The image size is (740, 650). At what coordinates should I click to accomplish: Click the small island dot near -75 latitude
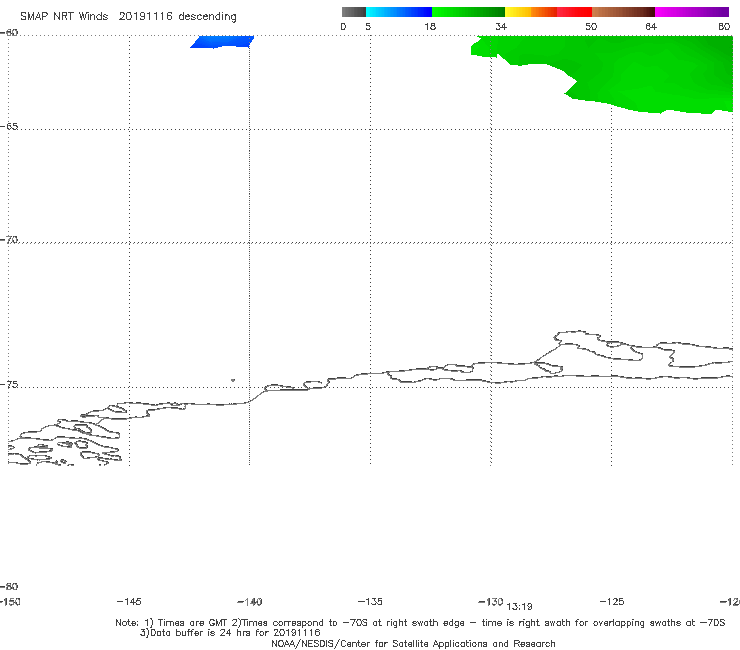[x=233, y=380]
